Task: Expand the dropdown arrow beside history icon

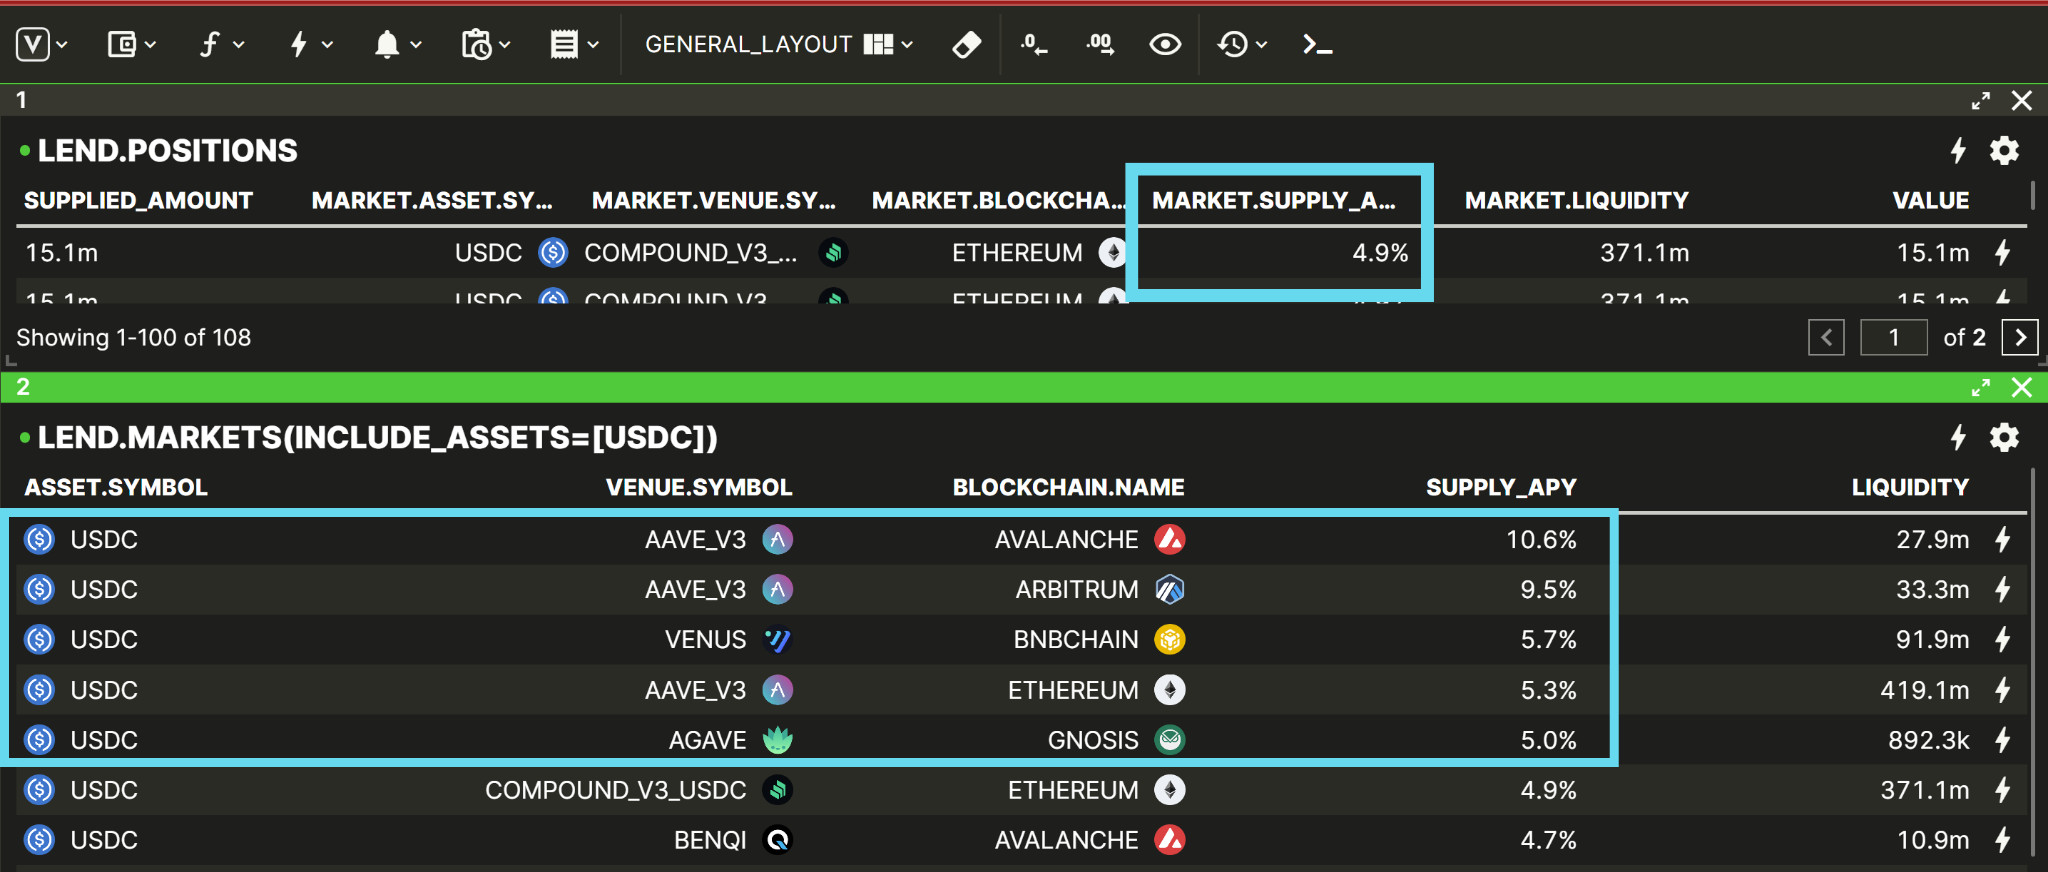Action: coord(1261,45)
